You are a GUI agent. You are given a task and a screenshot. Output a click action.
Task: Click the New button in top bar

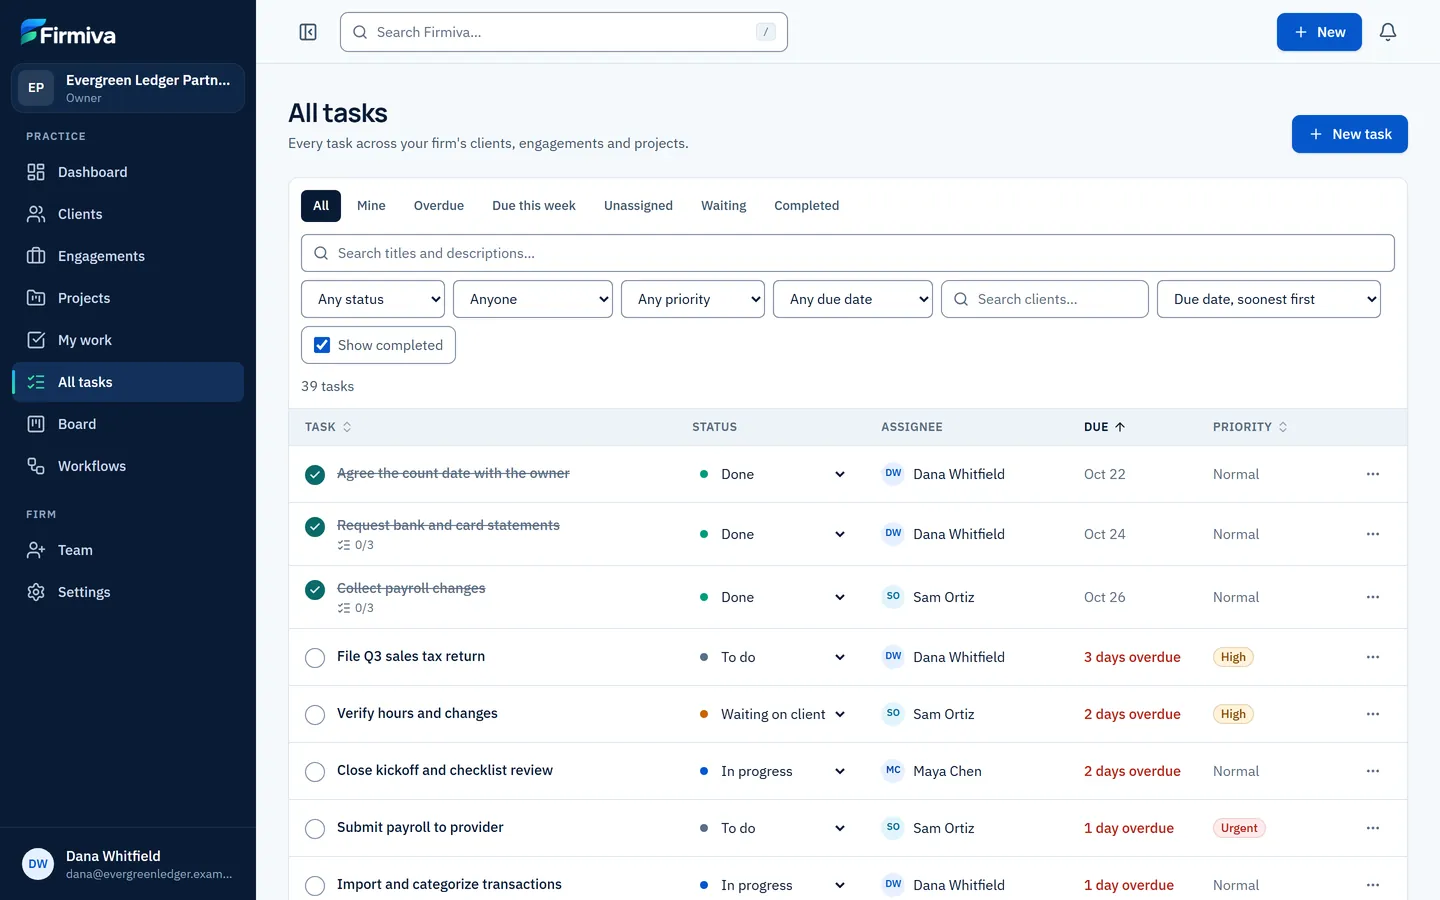(1319, 32)
